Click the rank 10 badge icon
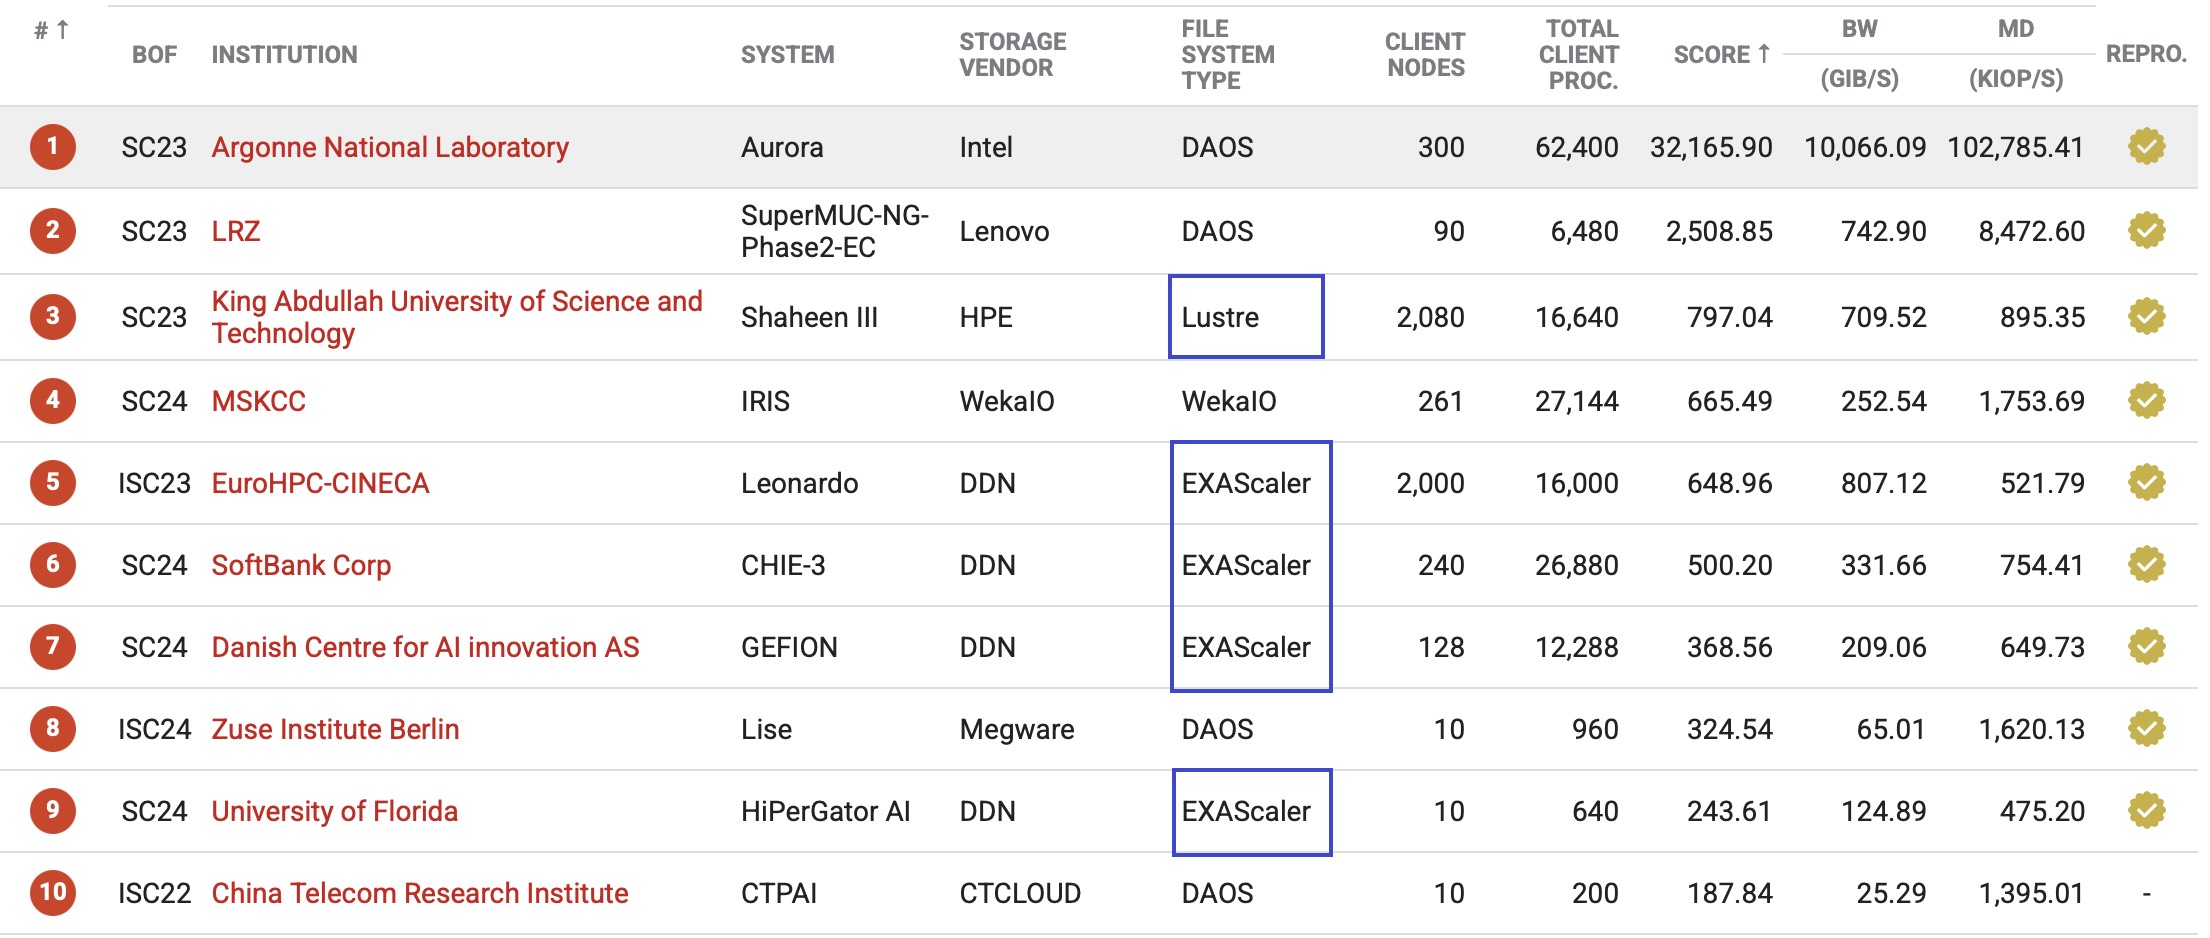This screenshot has width=2210, height=938. (x=53, y=893)
